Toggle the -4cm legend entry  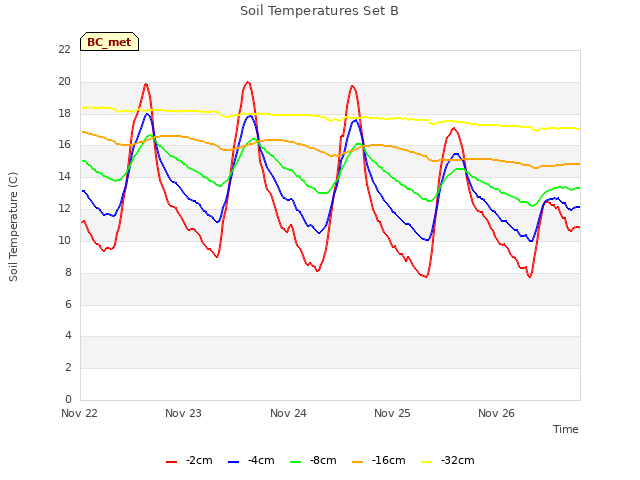(251, 460)
